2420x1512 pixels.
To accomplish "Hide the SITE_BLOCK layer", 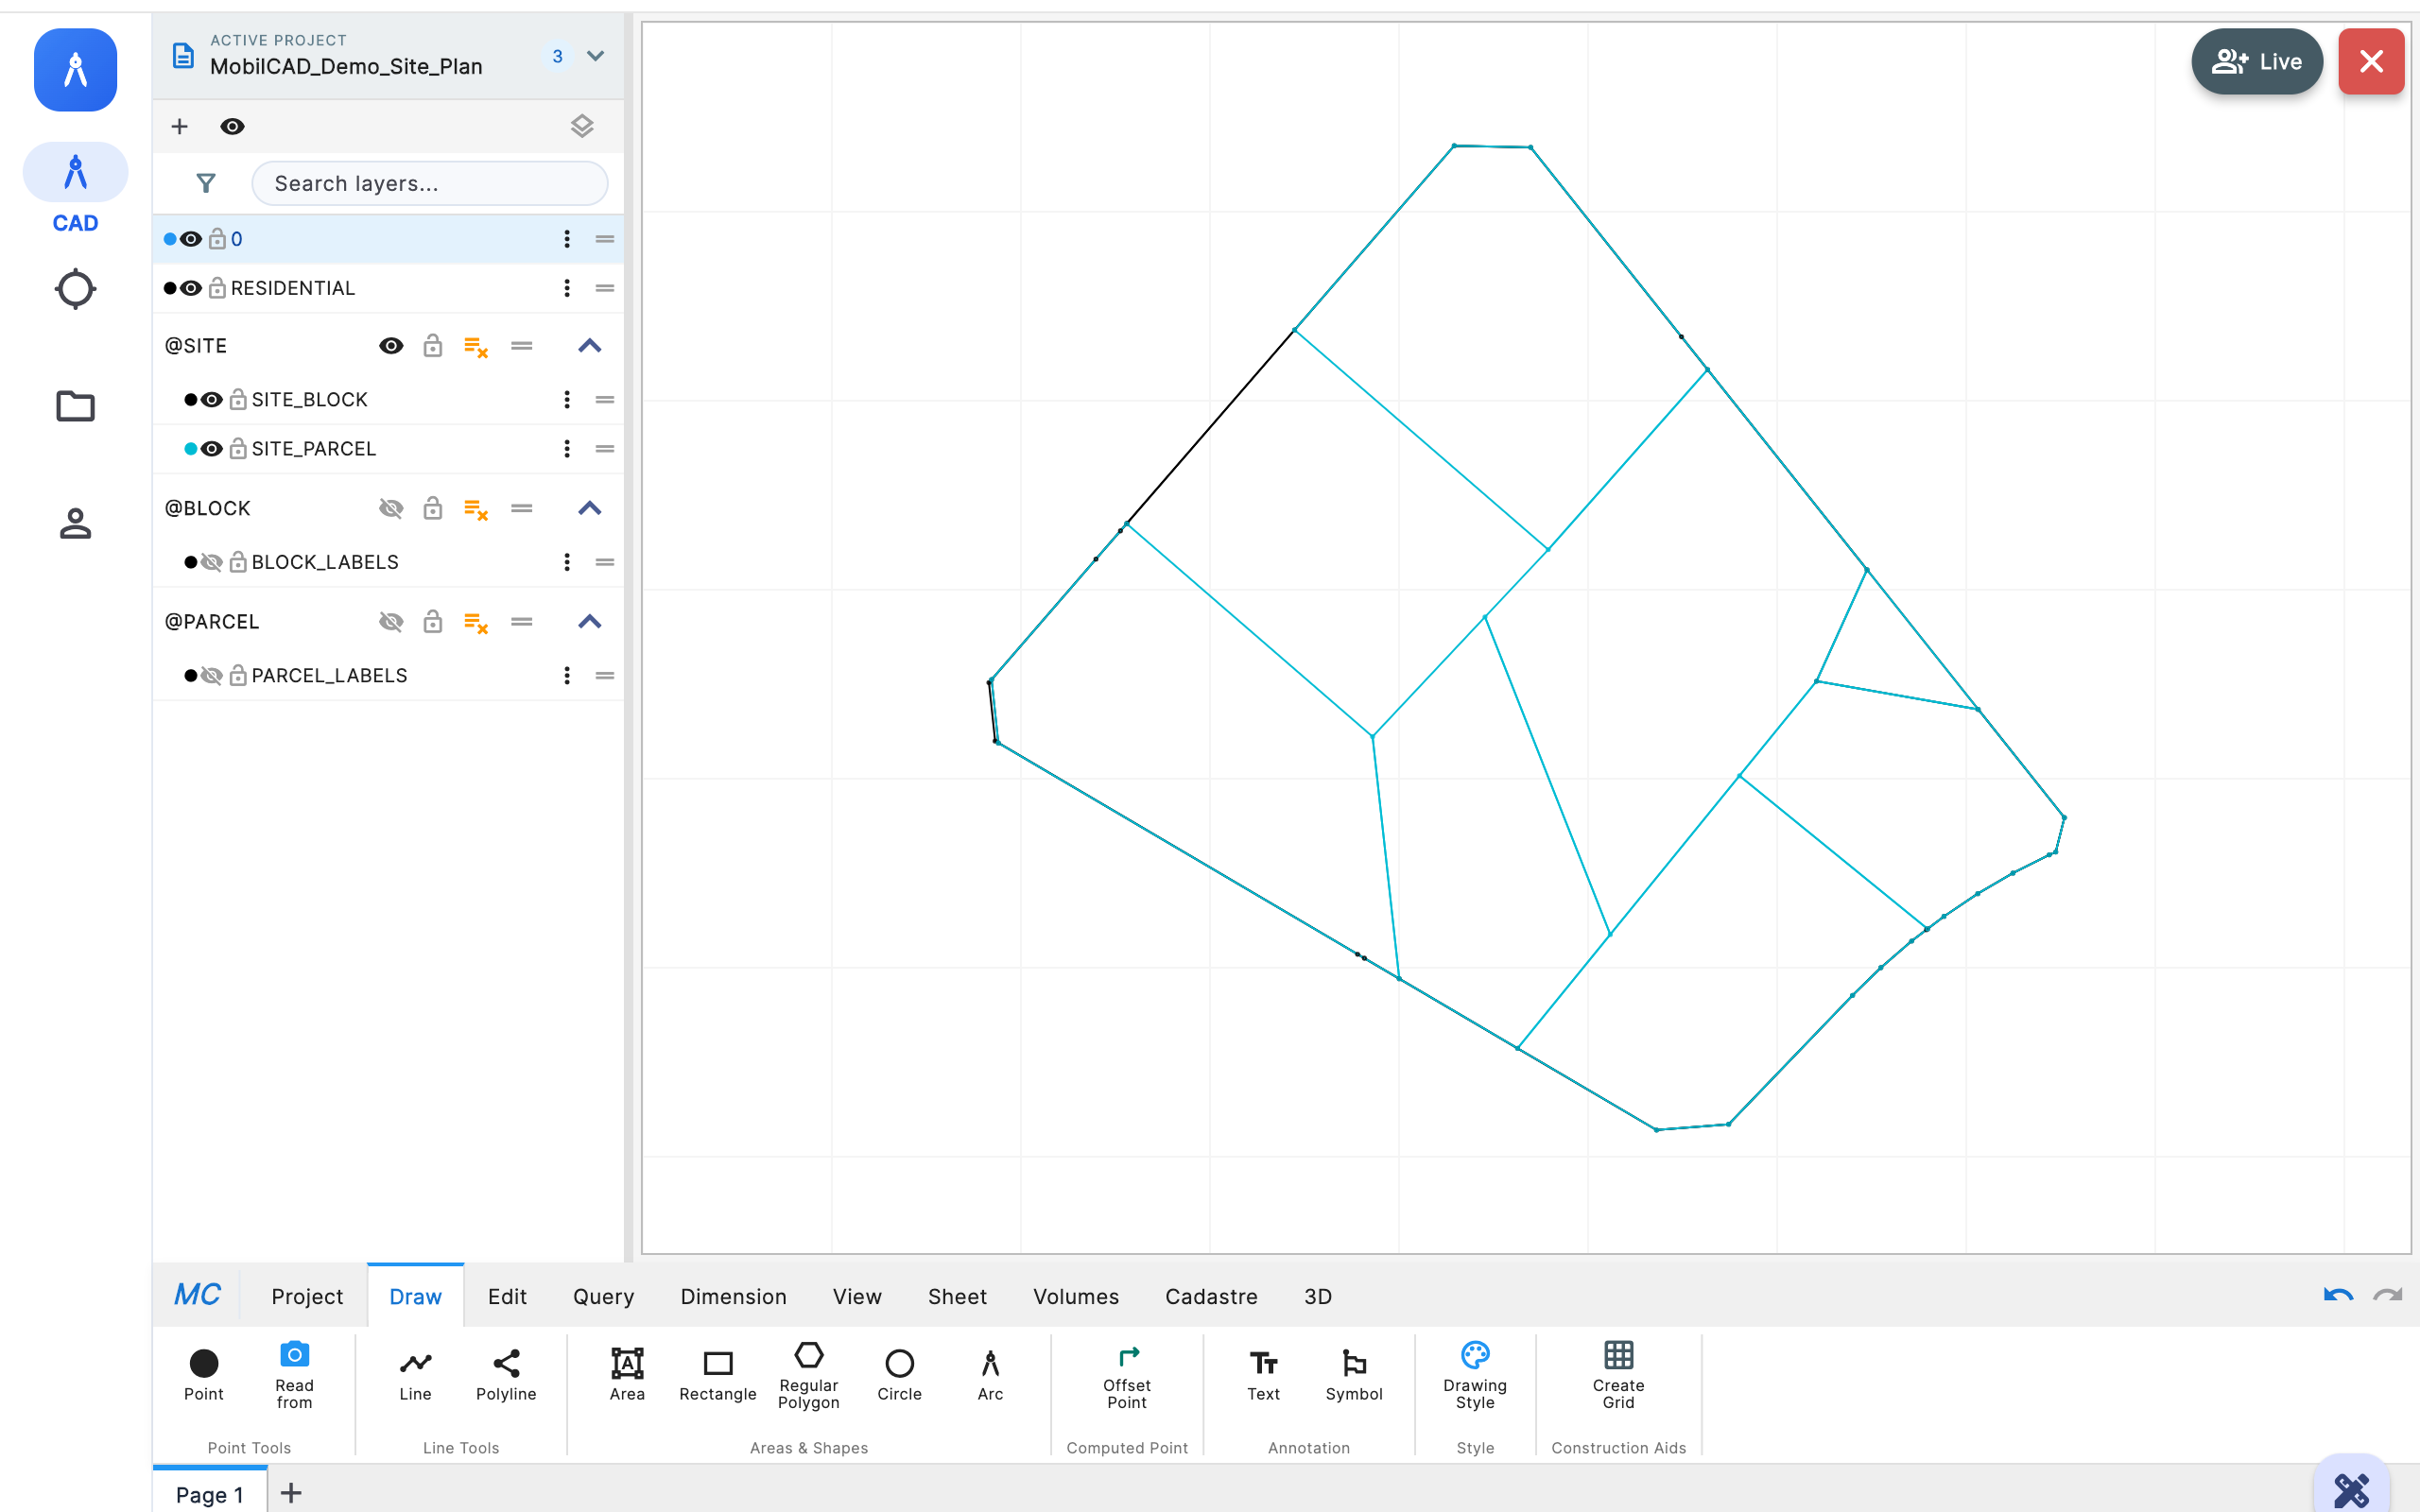I will [212, 399].
